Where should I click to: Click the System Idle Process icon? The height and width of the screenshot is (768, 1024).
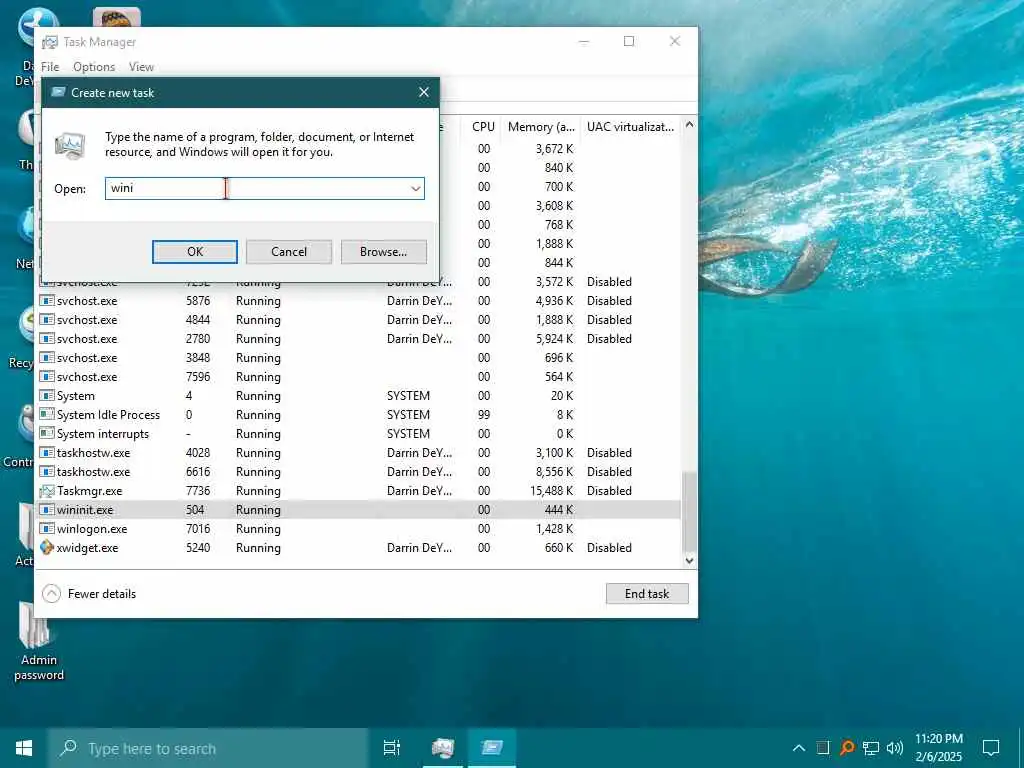46,415
